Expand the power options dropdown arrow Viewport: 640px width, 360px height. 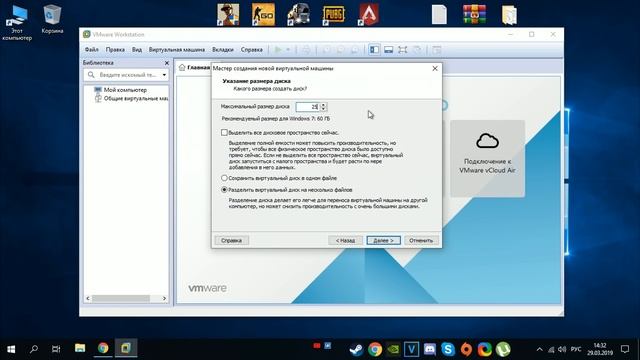(288, 49)
